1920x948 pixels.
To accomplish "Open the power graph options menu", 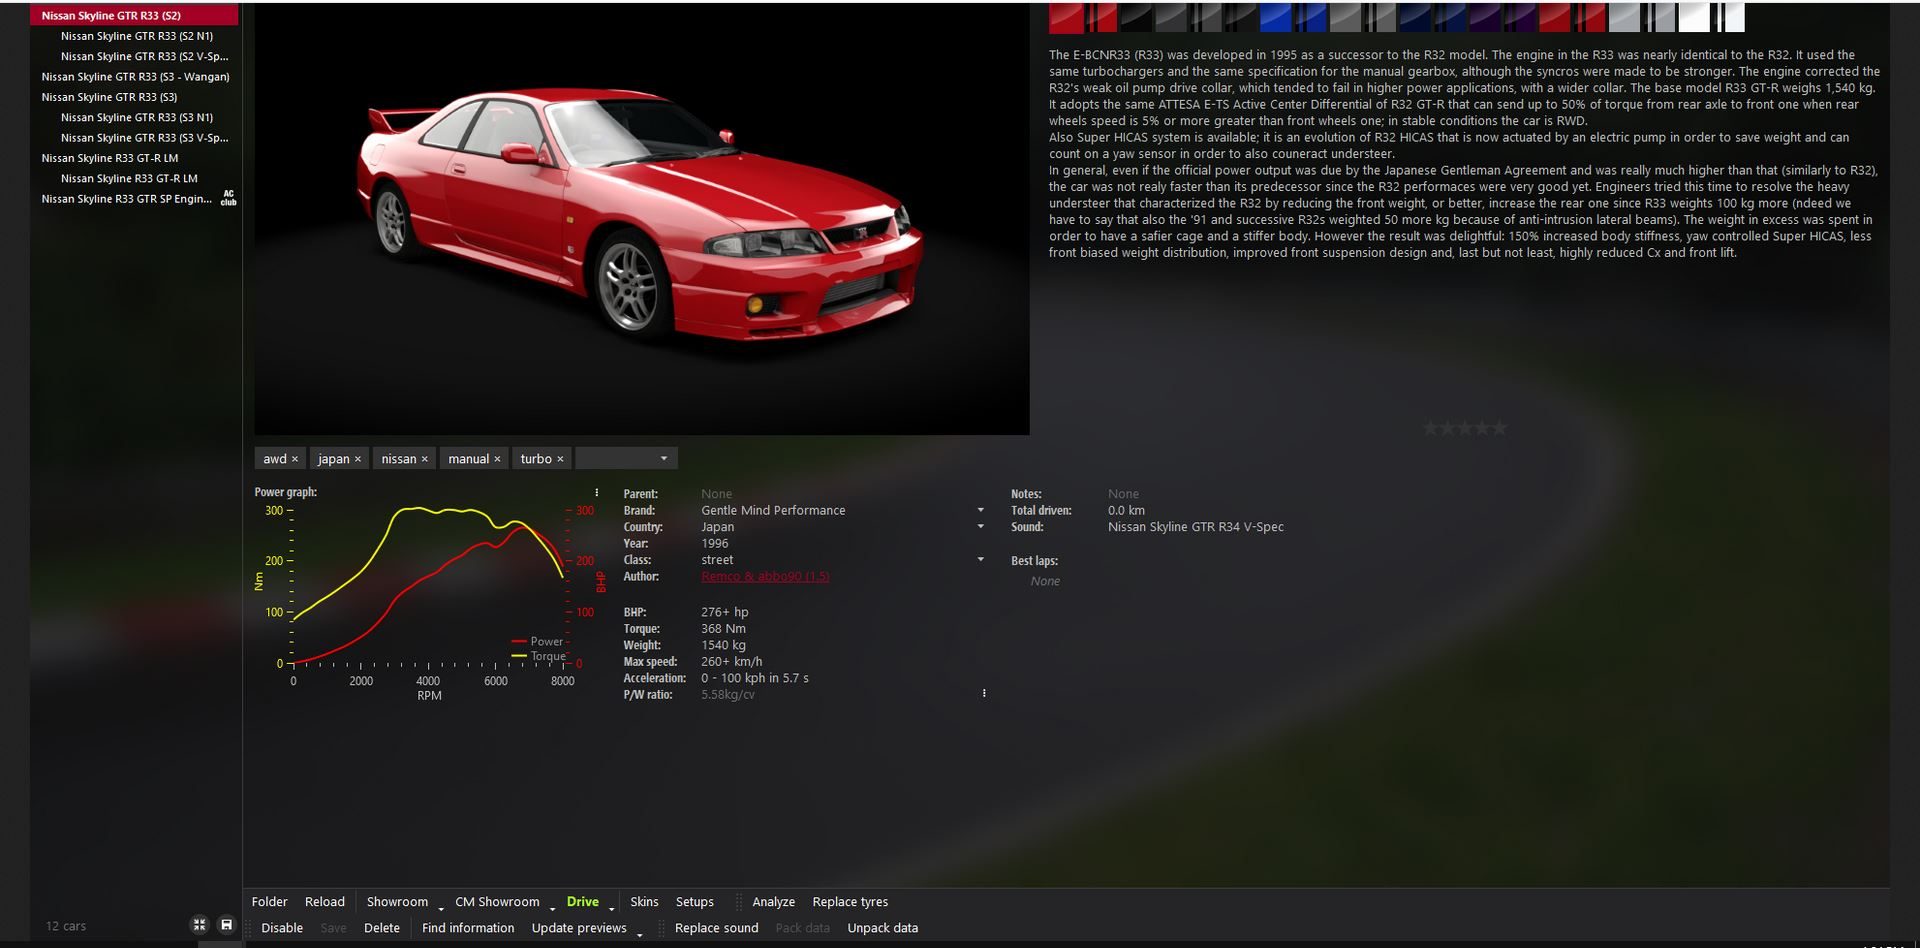I will tap(597, 492).
